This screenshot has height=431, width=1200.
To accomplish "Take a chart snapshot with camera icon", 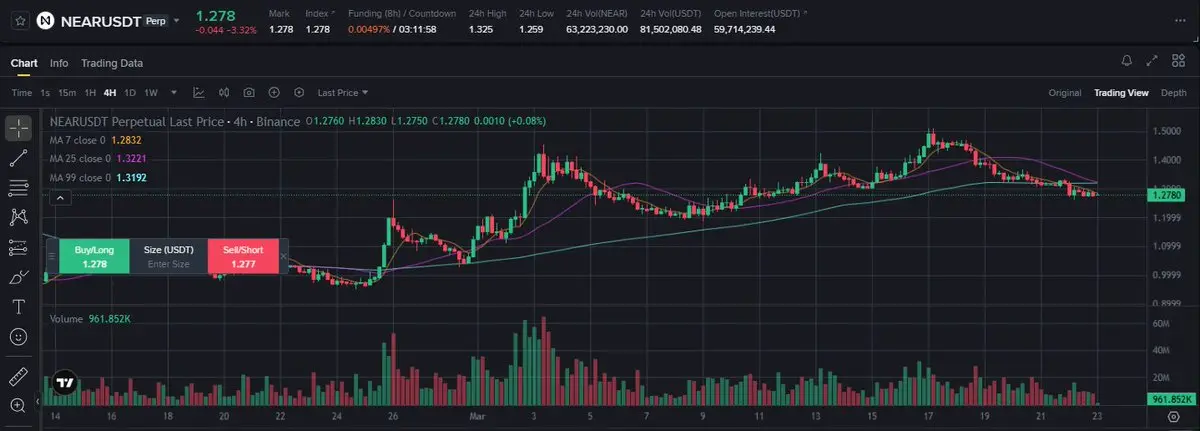I will [249, 93].
